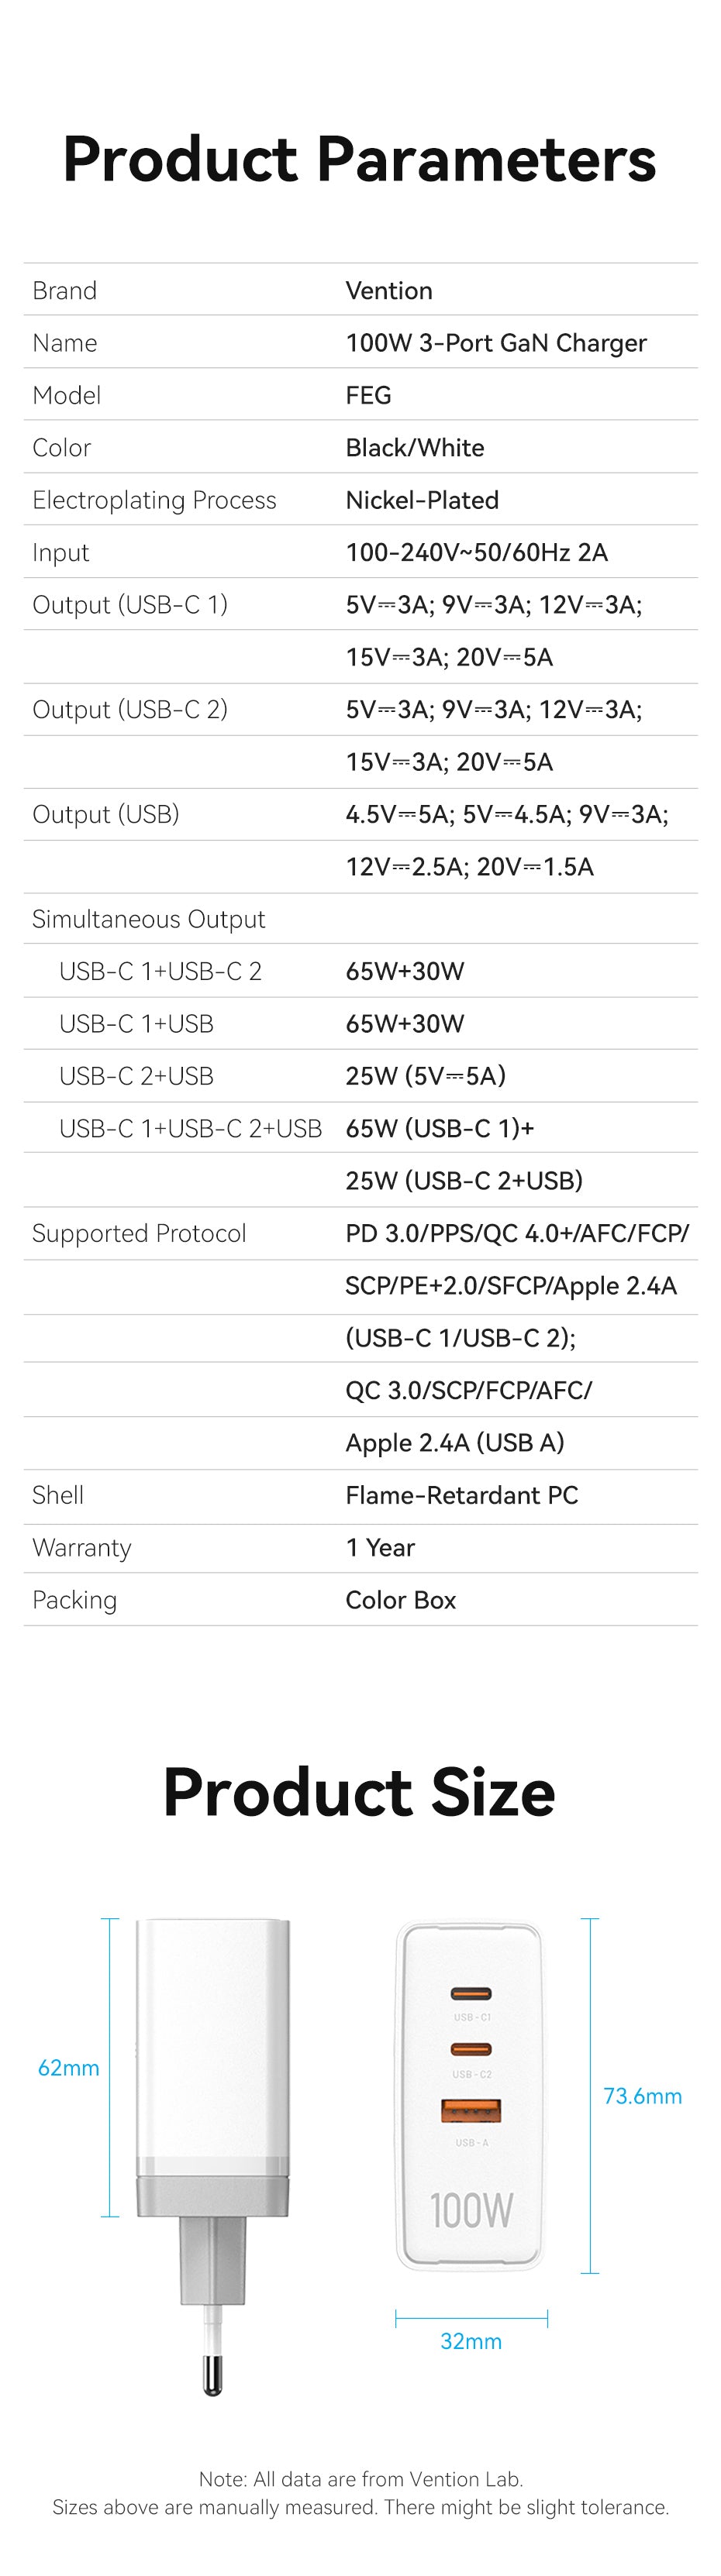Image resolution: width=721 pixels, height=2576 pixels.
Task: Click the 100W marking on the charger face
Action: click(x=471, y=2210)
